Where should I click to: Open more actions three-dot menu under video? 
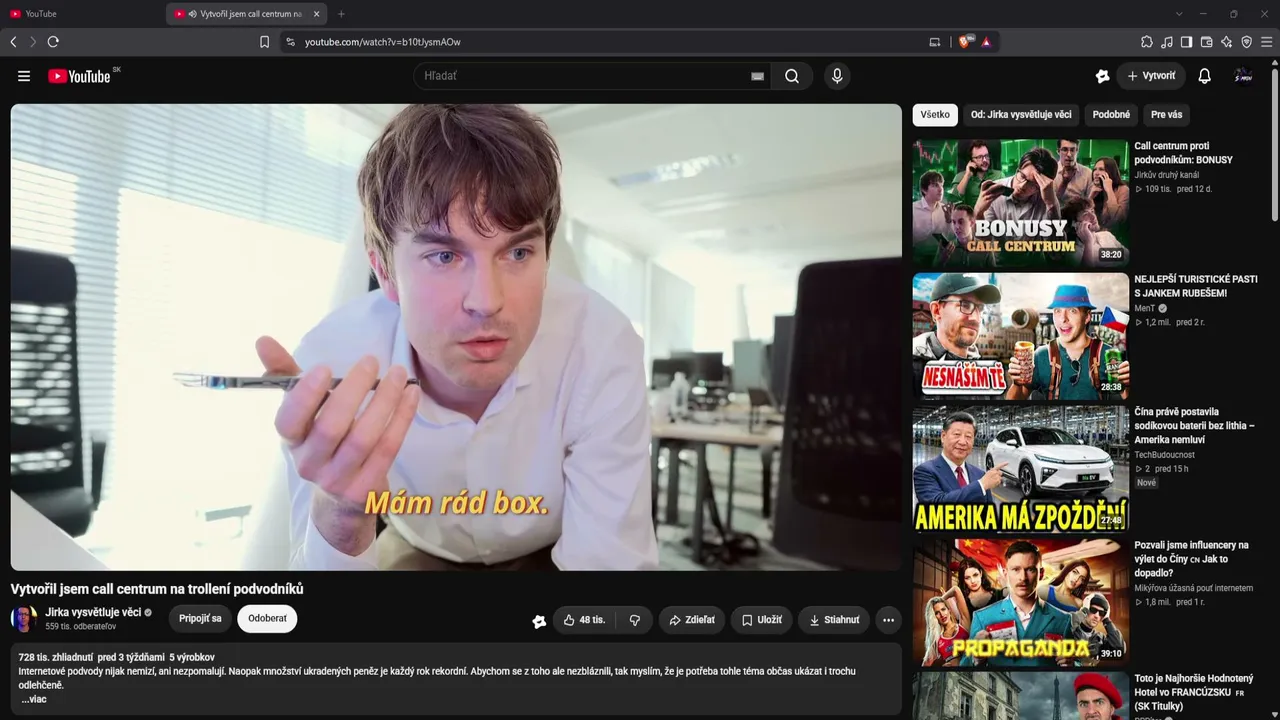888,620
